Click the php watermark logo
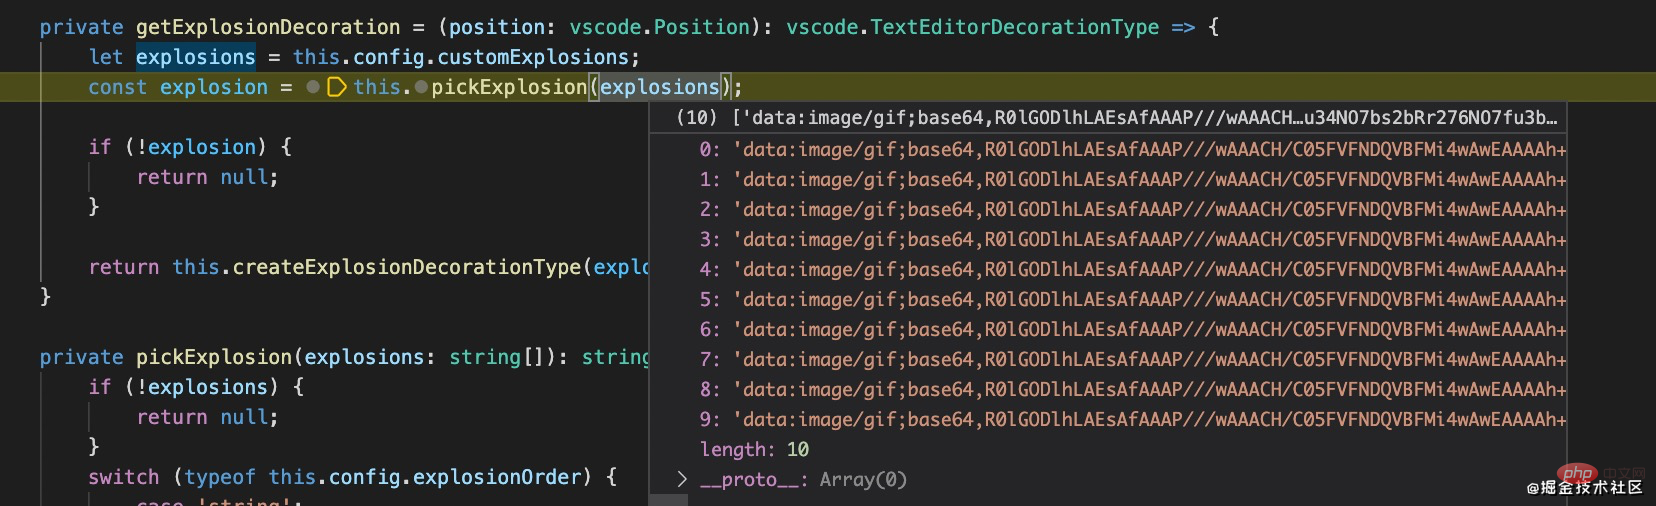 pos(1577,473)
